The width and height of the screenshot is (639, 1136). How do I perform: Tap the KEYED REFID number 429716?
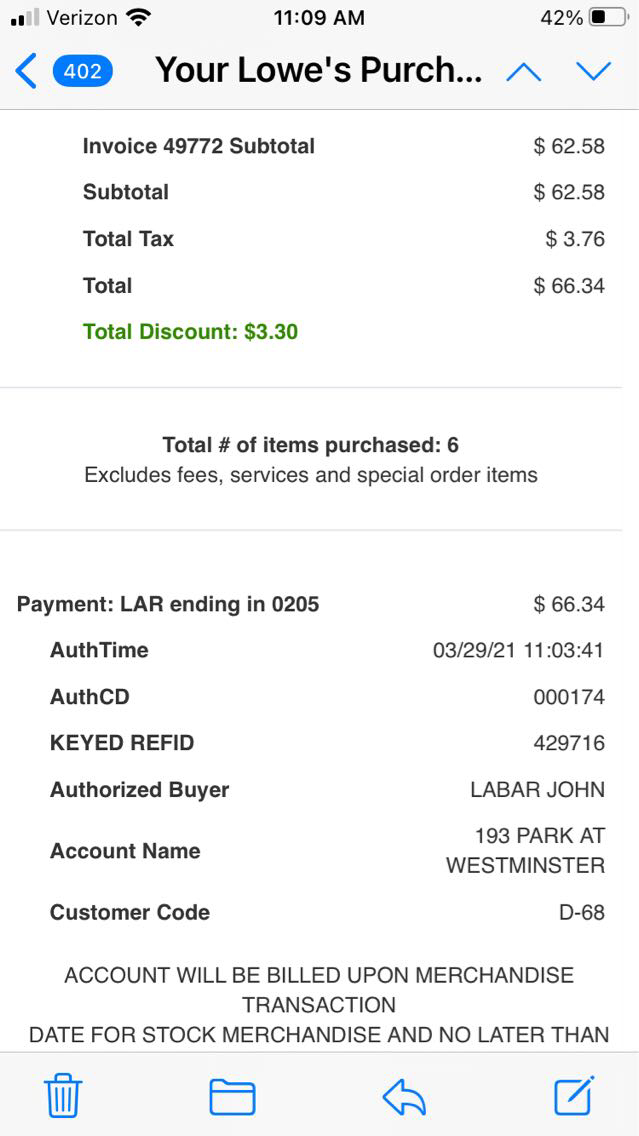click(569, 743)
